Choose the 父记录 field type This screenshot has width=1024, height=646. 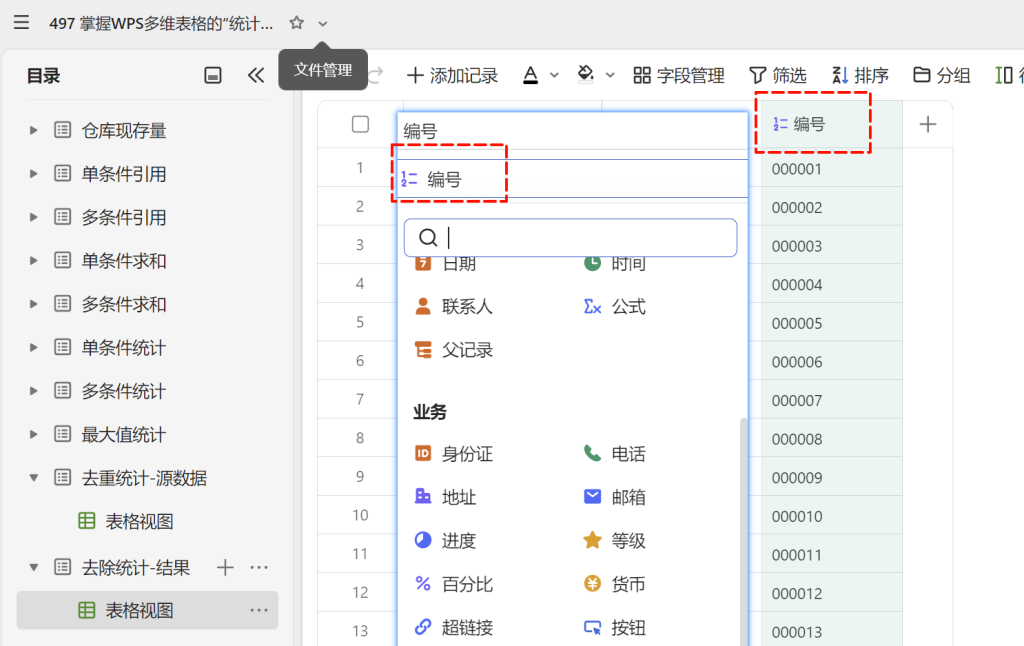[x=453, y=350]
